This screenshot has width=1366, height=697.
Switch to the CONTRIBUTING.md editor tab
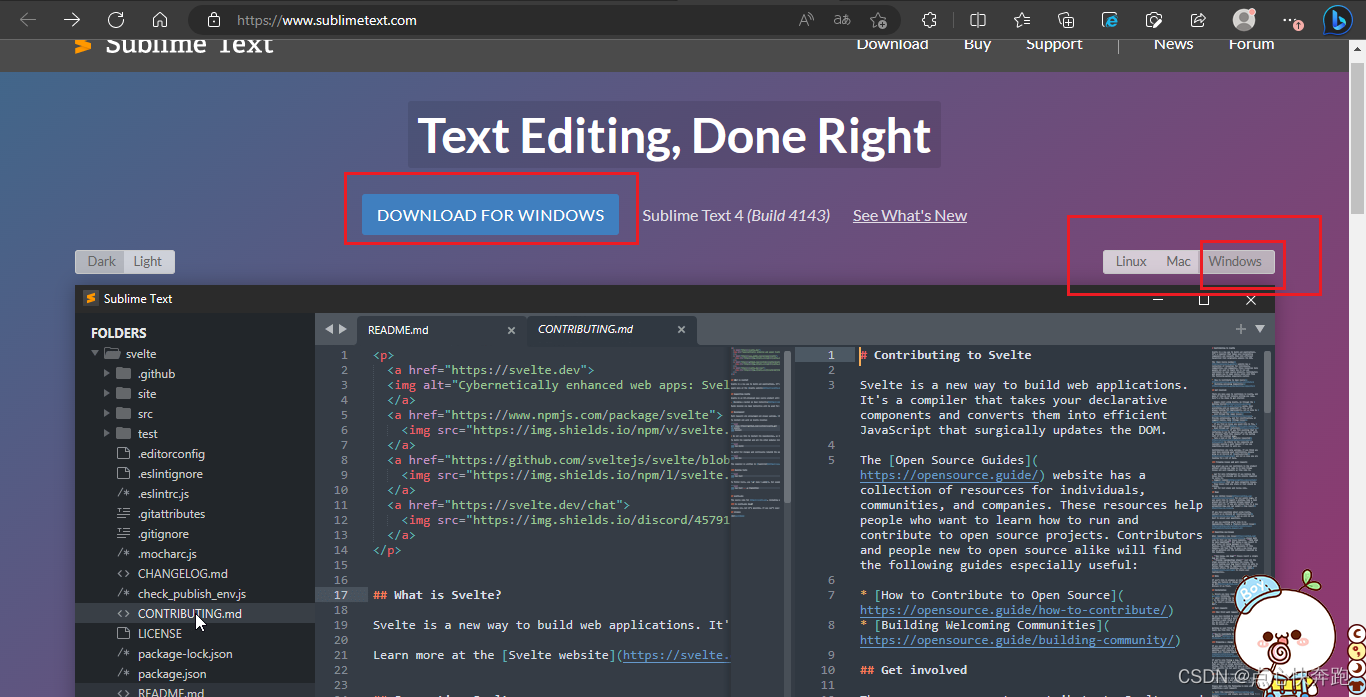[x=612, y=329]
